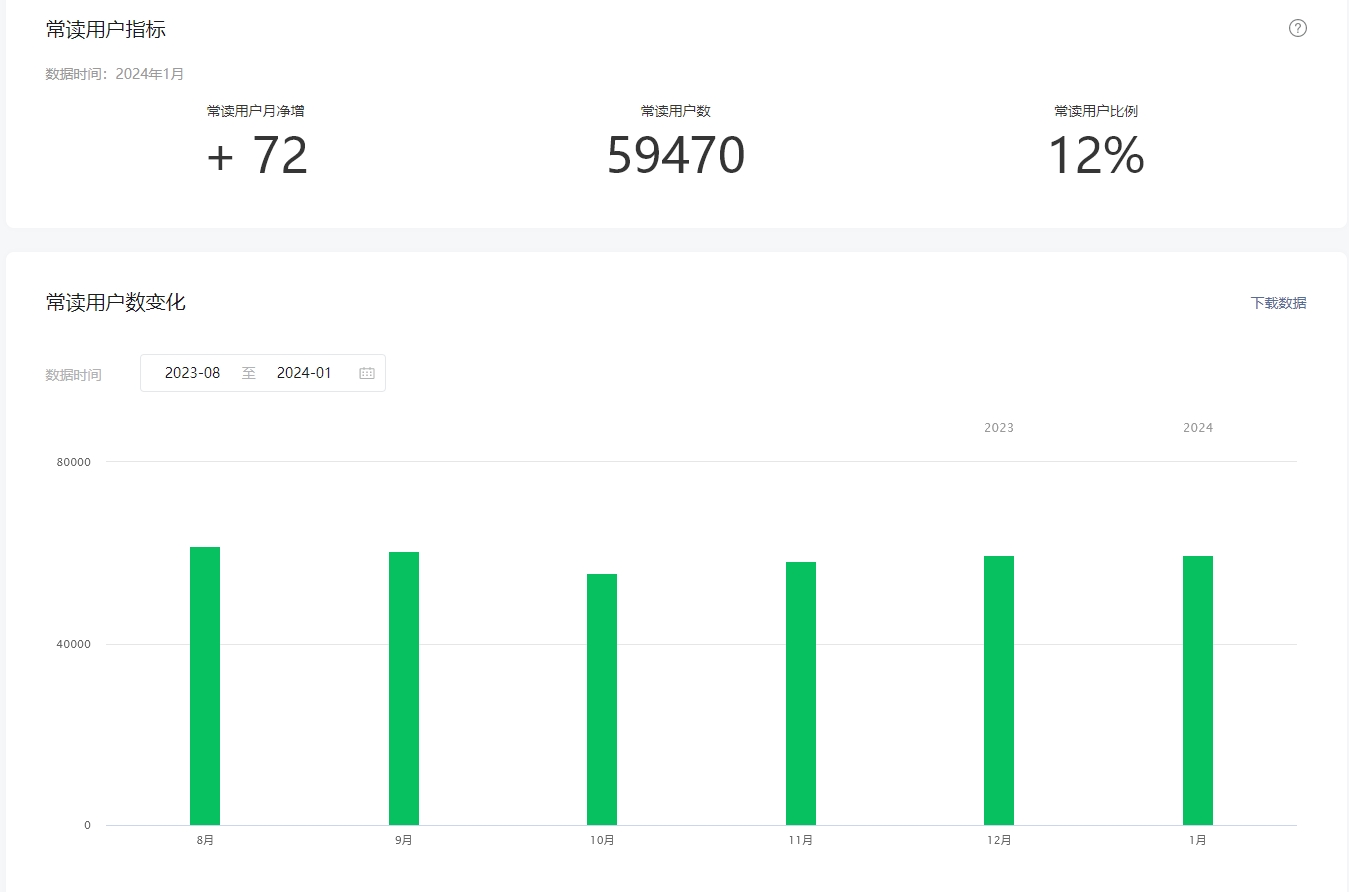Viewport: 1349px width, 892px height.
Task: Click the 59470 常读用户数 value
Action: [676, 157]
